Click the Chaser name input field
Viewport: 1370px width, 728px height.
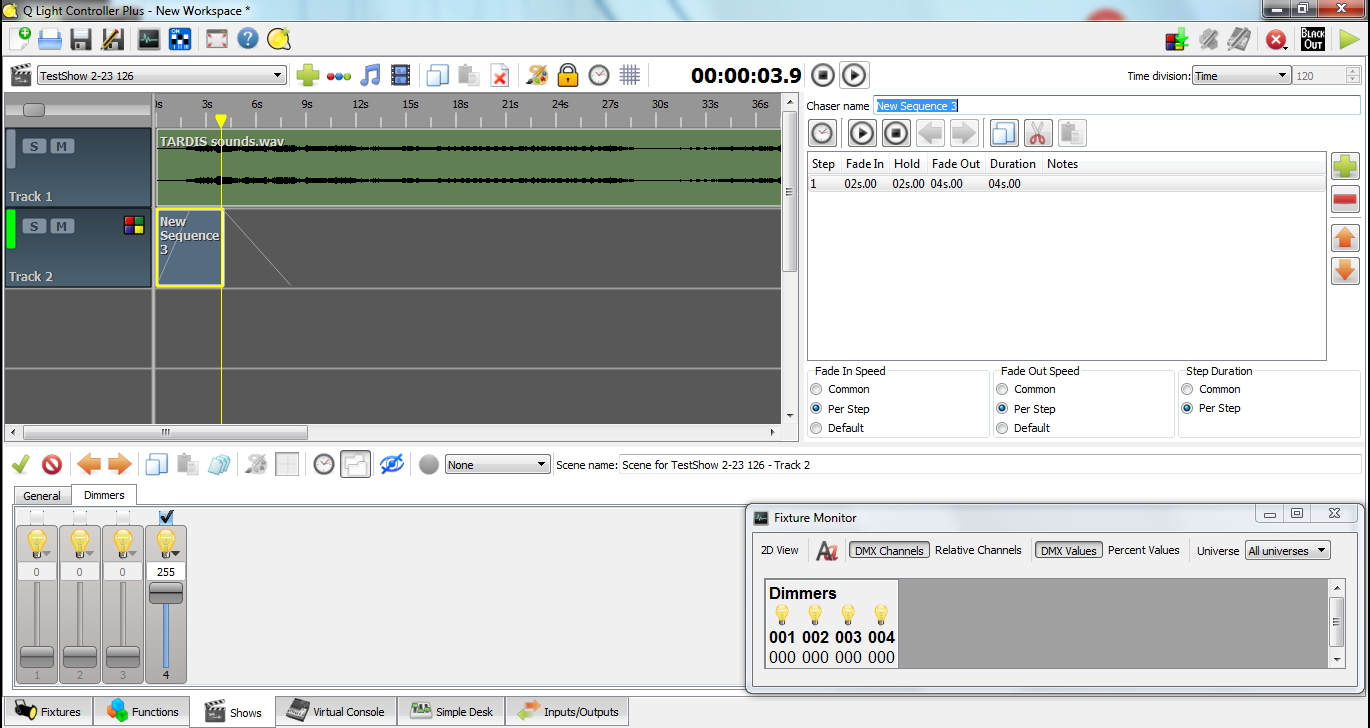[x=1117, y=105]
